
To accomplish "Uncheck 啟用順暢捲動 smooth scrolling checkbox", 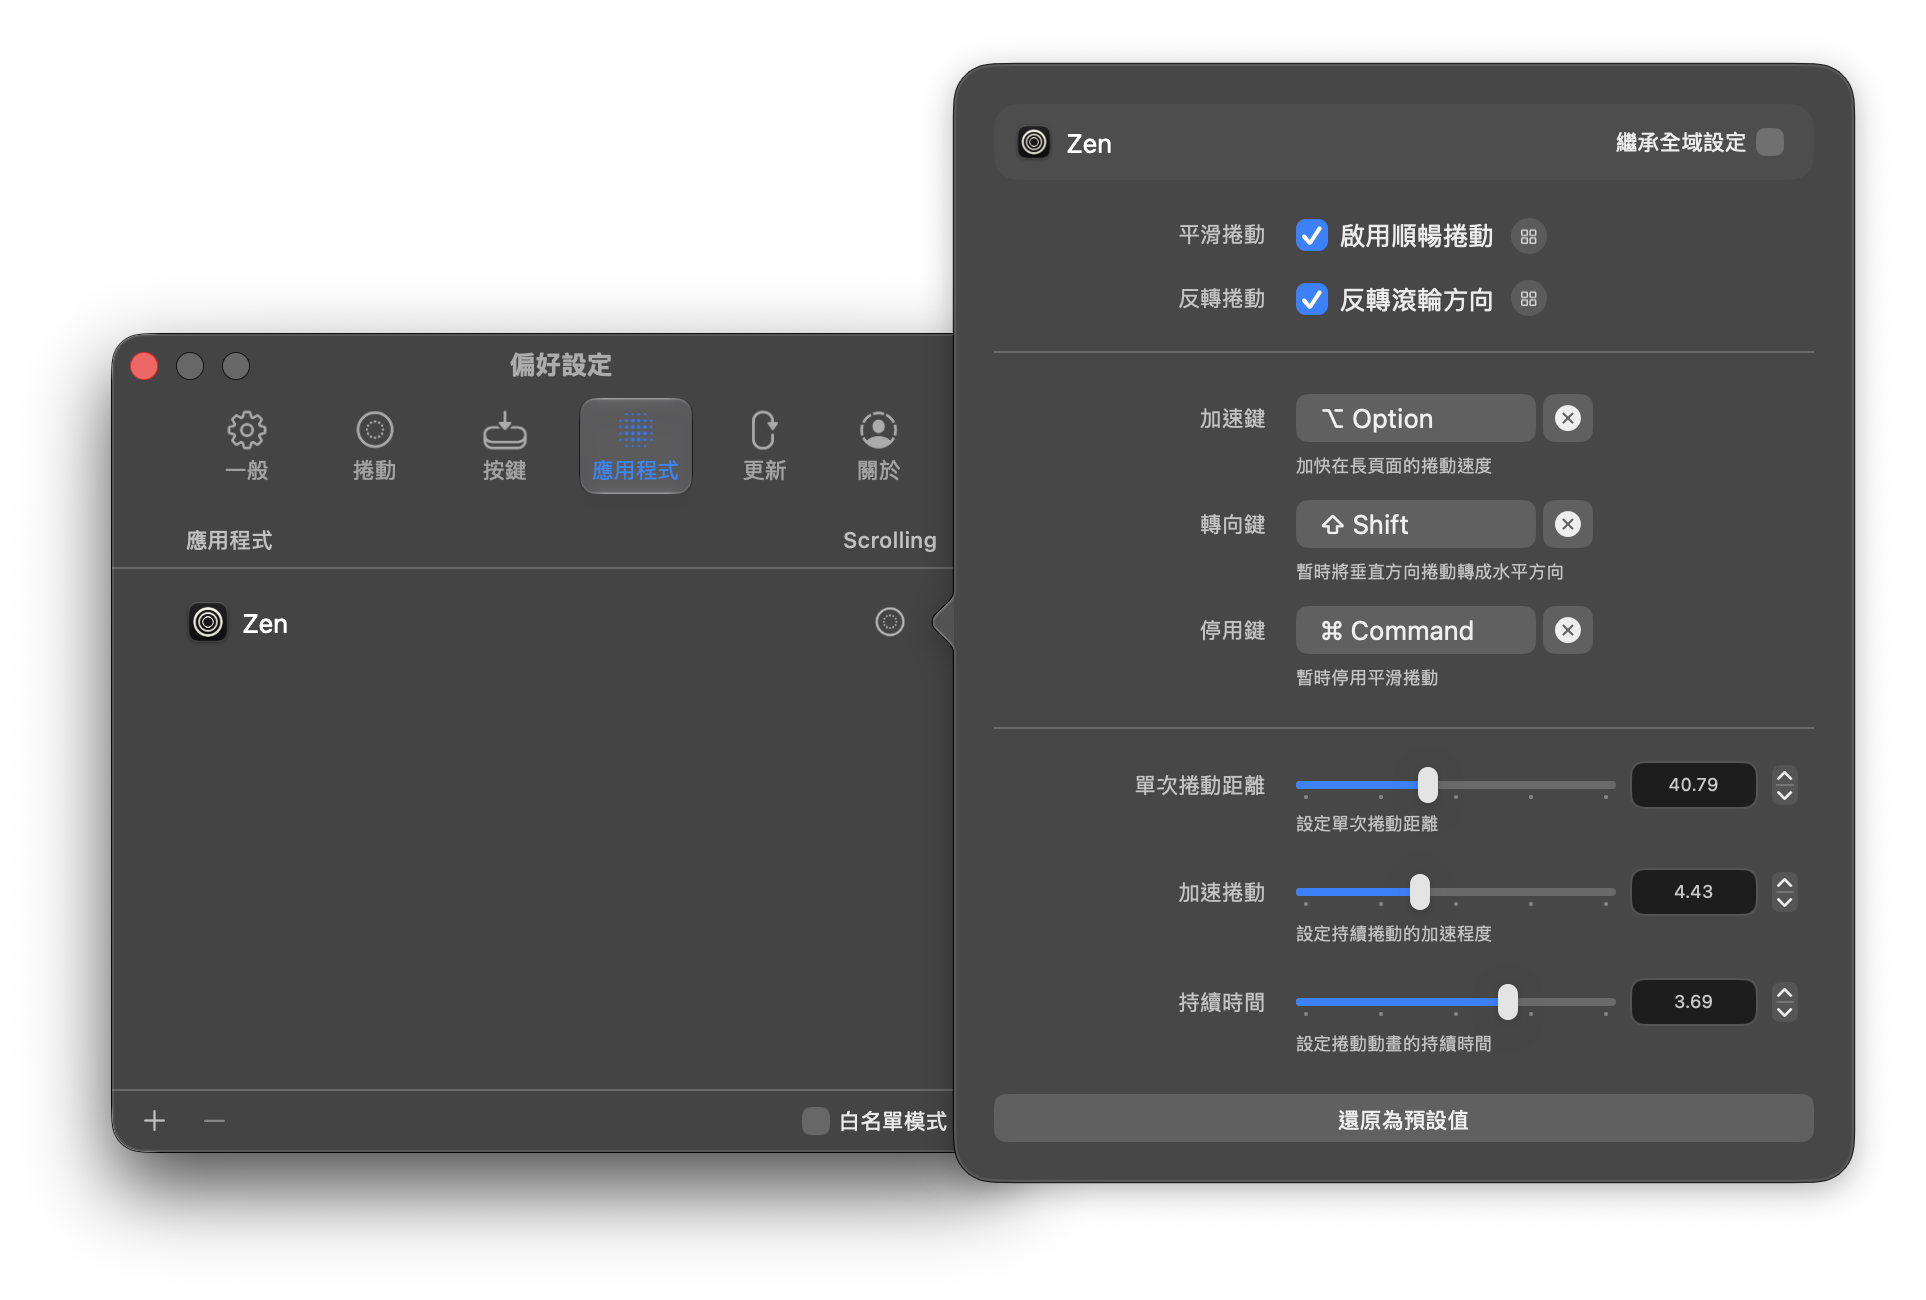I will 1312,236.
